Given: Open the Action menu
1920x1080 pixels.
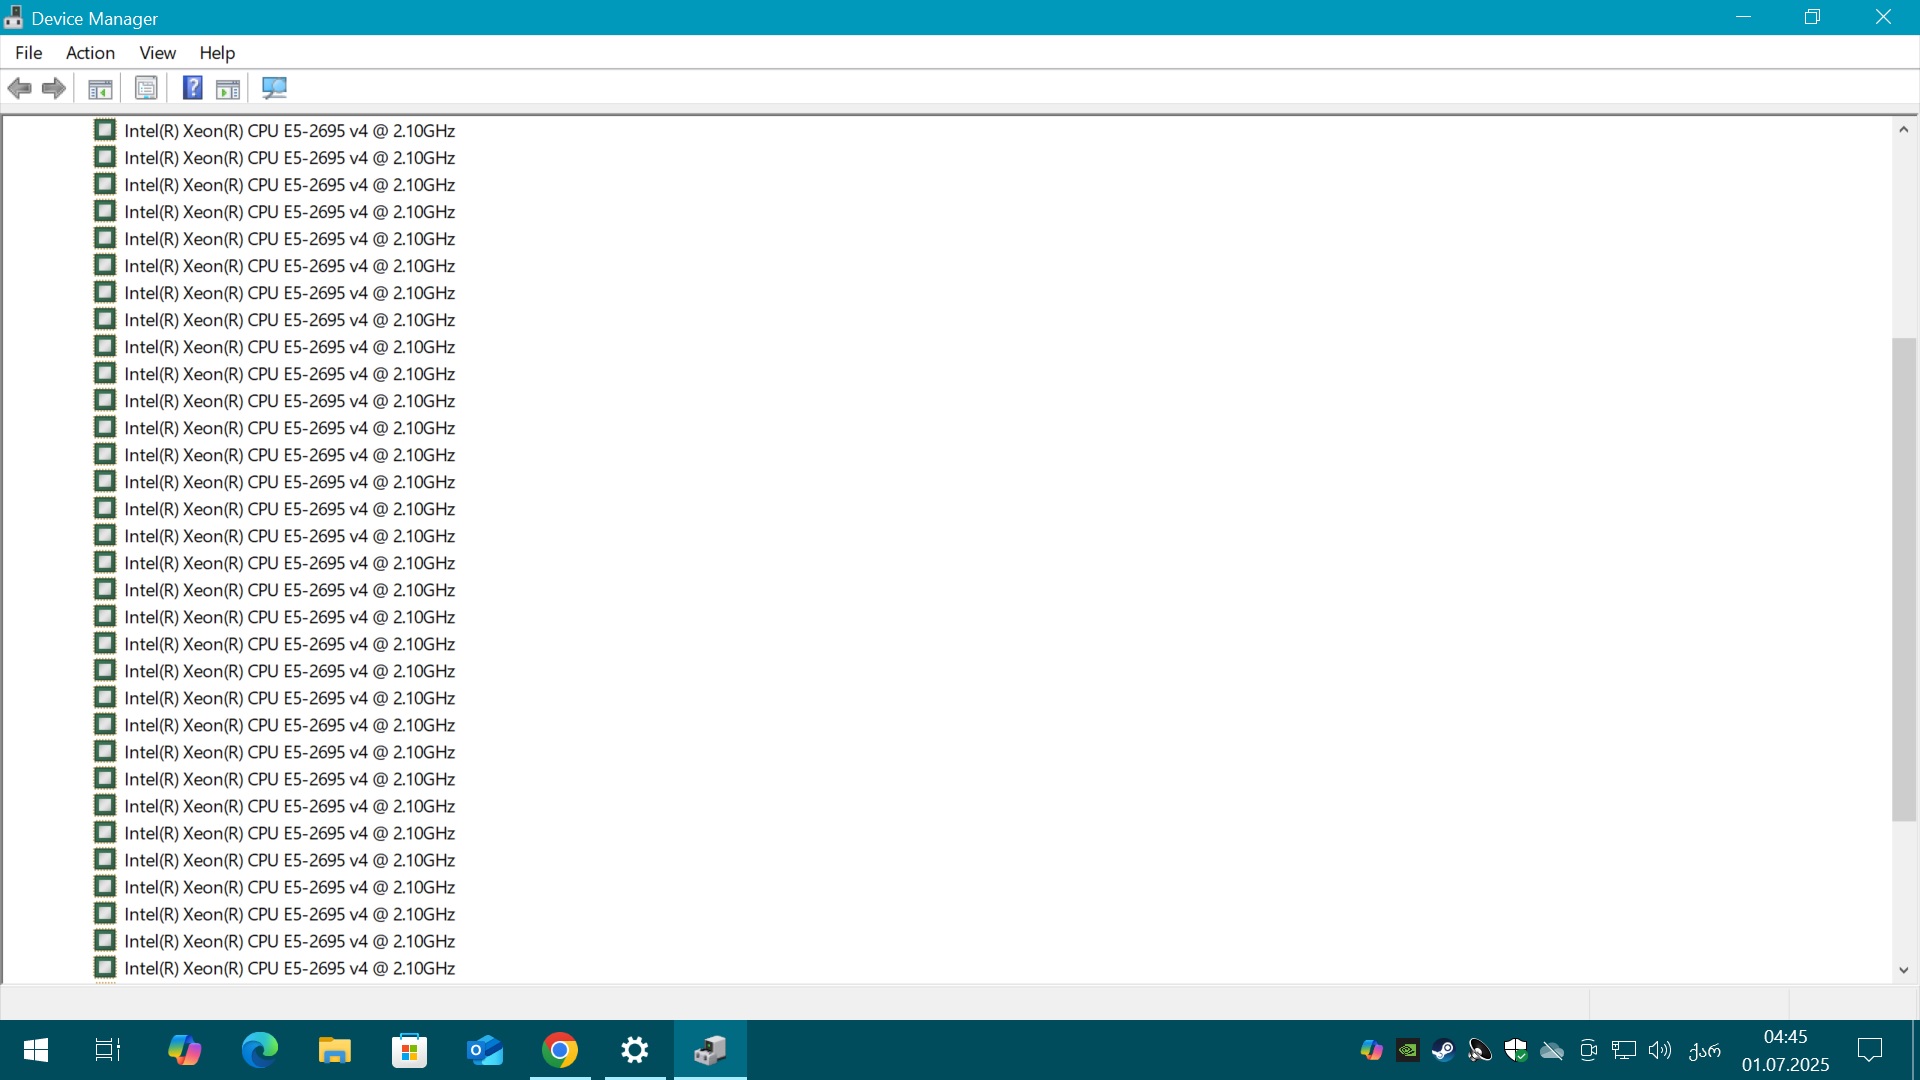Looking at the screenshot, I should pyautogui.click(x=90, y=53).
